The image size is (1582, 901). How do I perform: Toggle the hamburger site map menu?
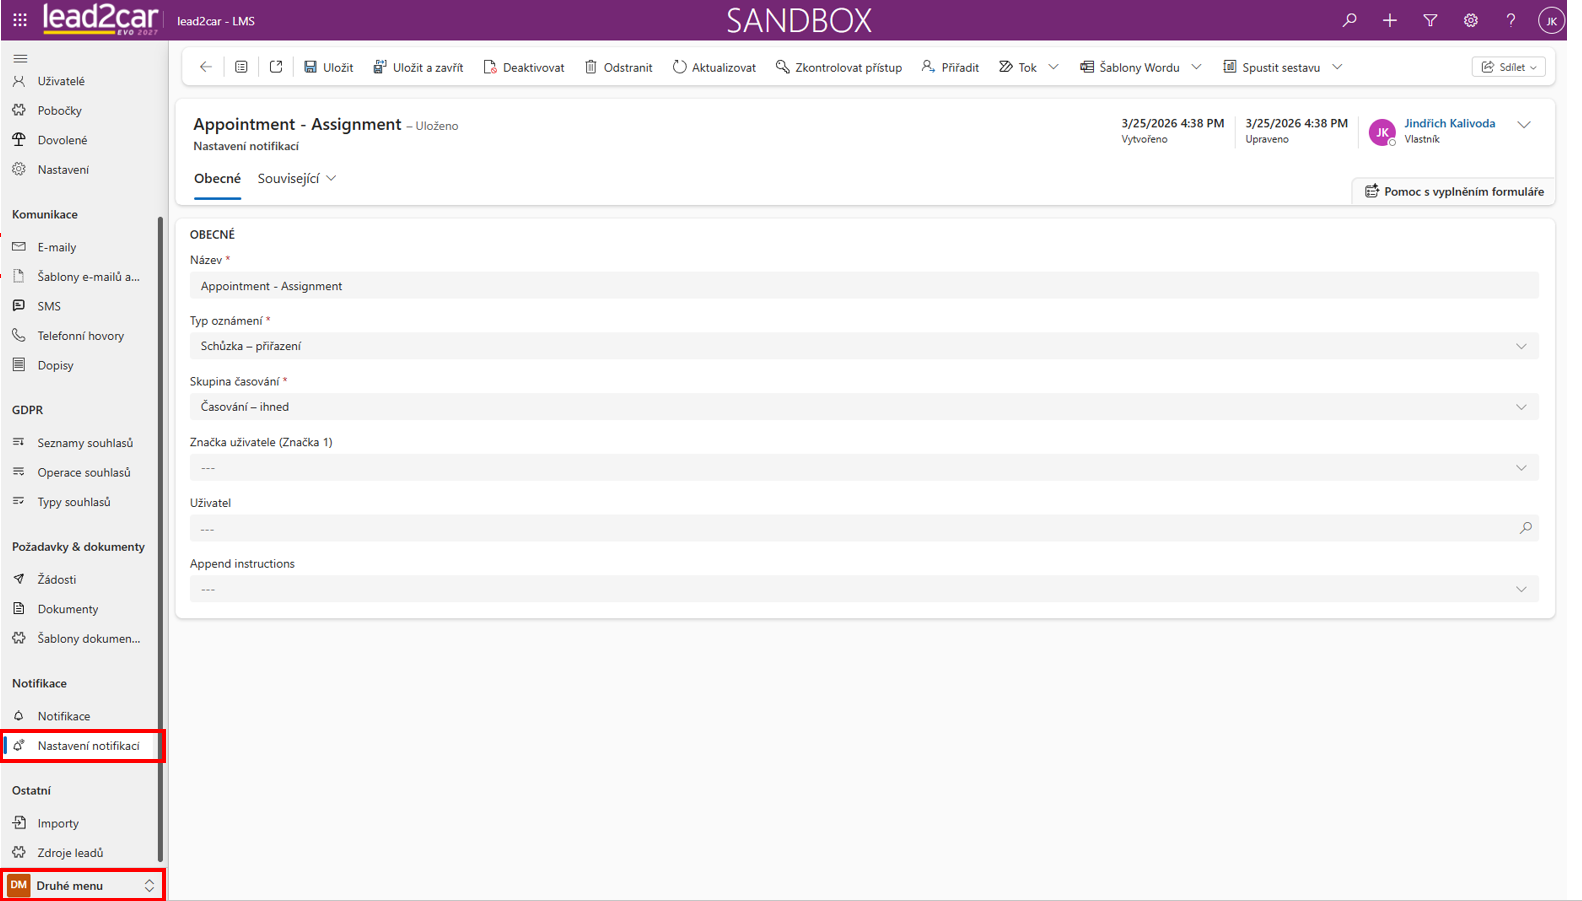click(x=20, y=58)
